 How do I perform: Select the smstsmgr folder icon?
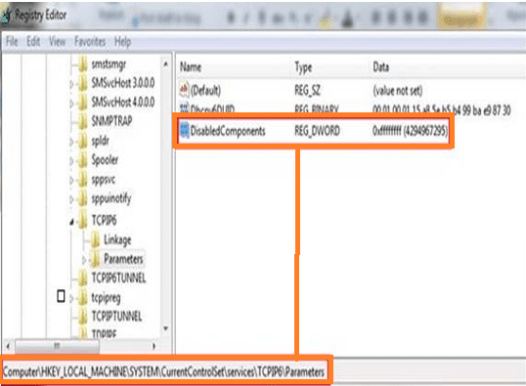[83, 64]
